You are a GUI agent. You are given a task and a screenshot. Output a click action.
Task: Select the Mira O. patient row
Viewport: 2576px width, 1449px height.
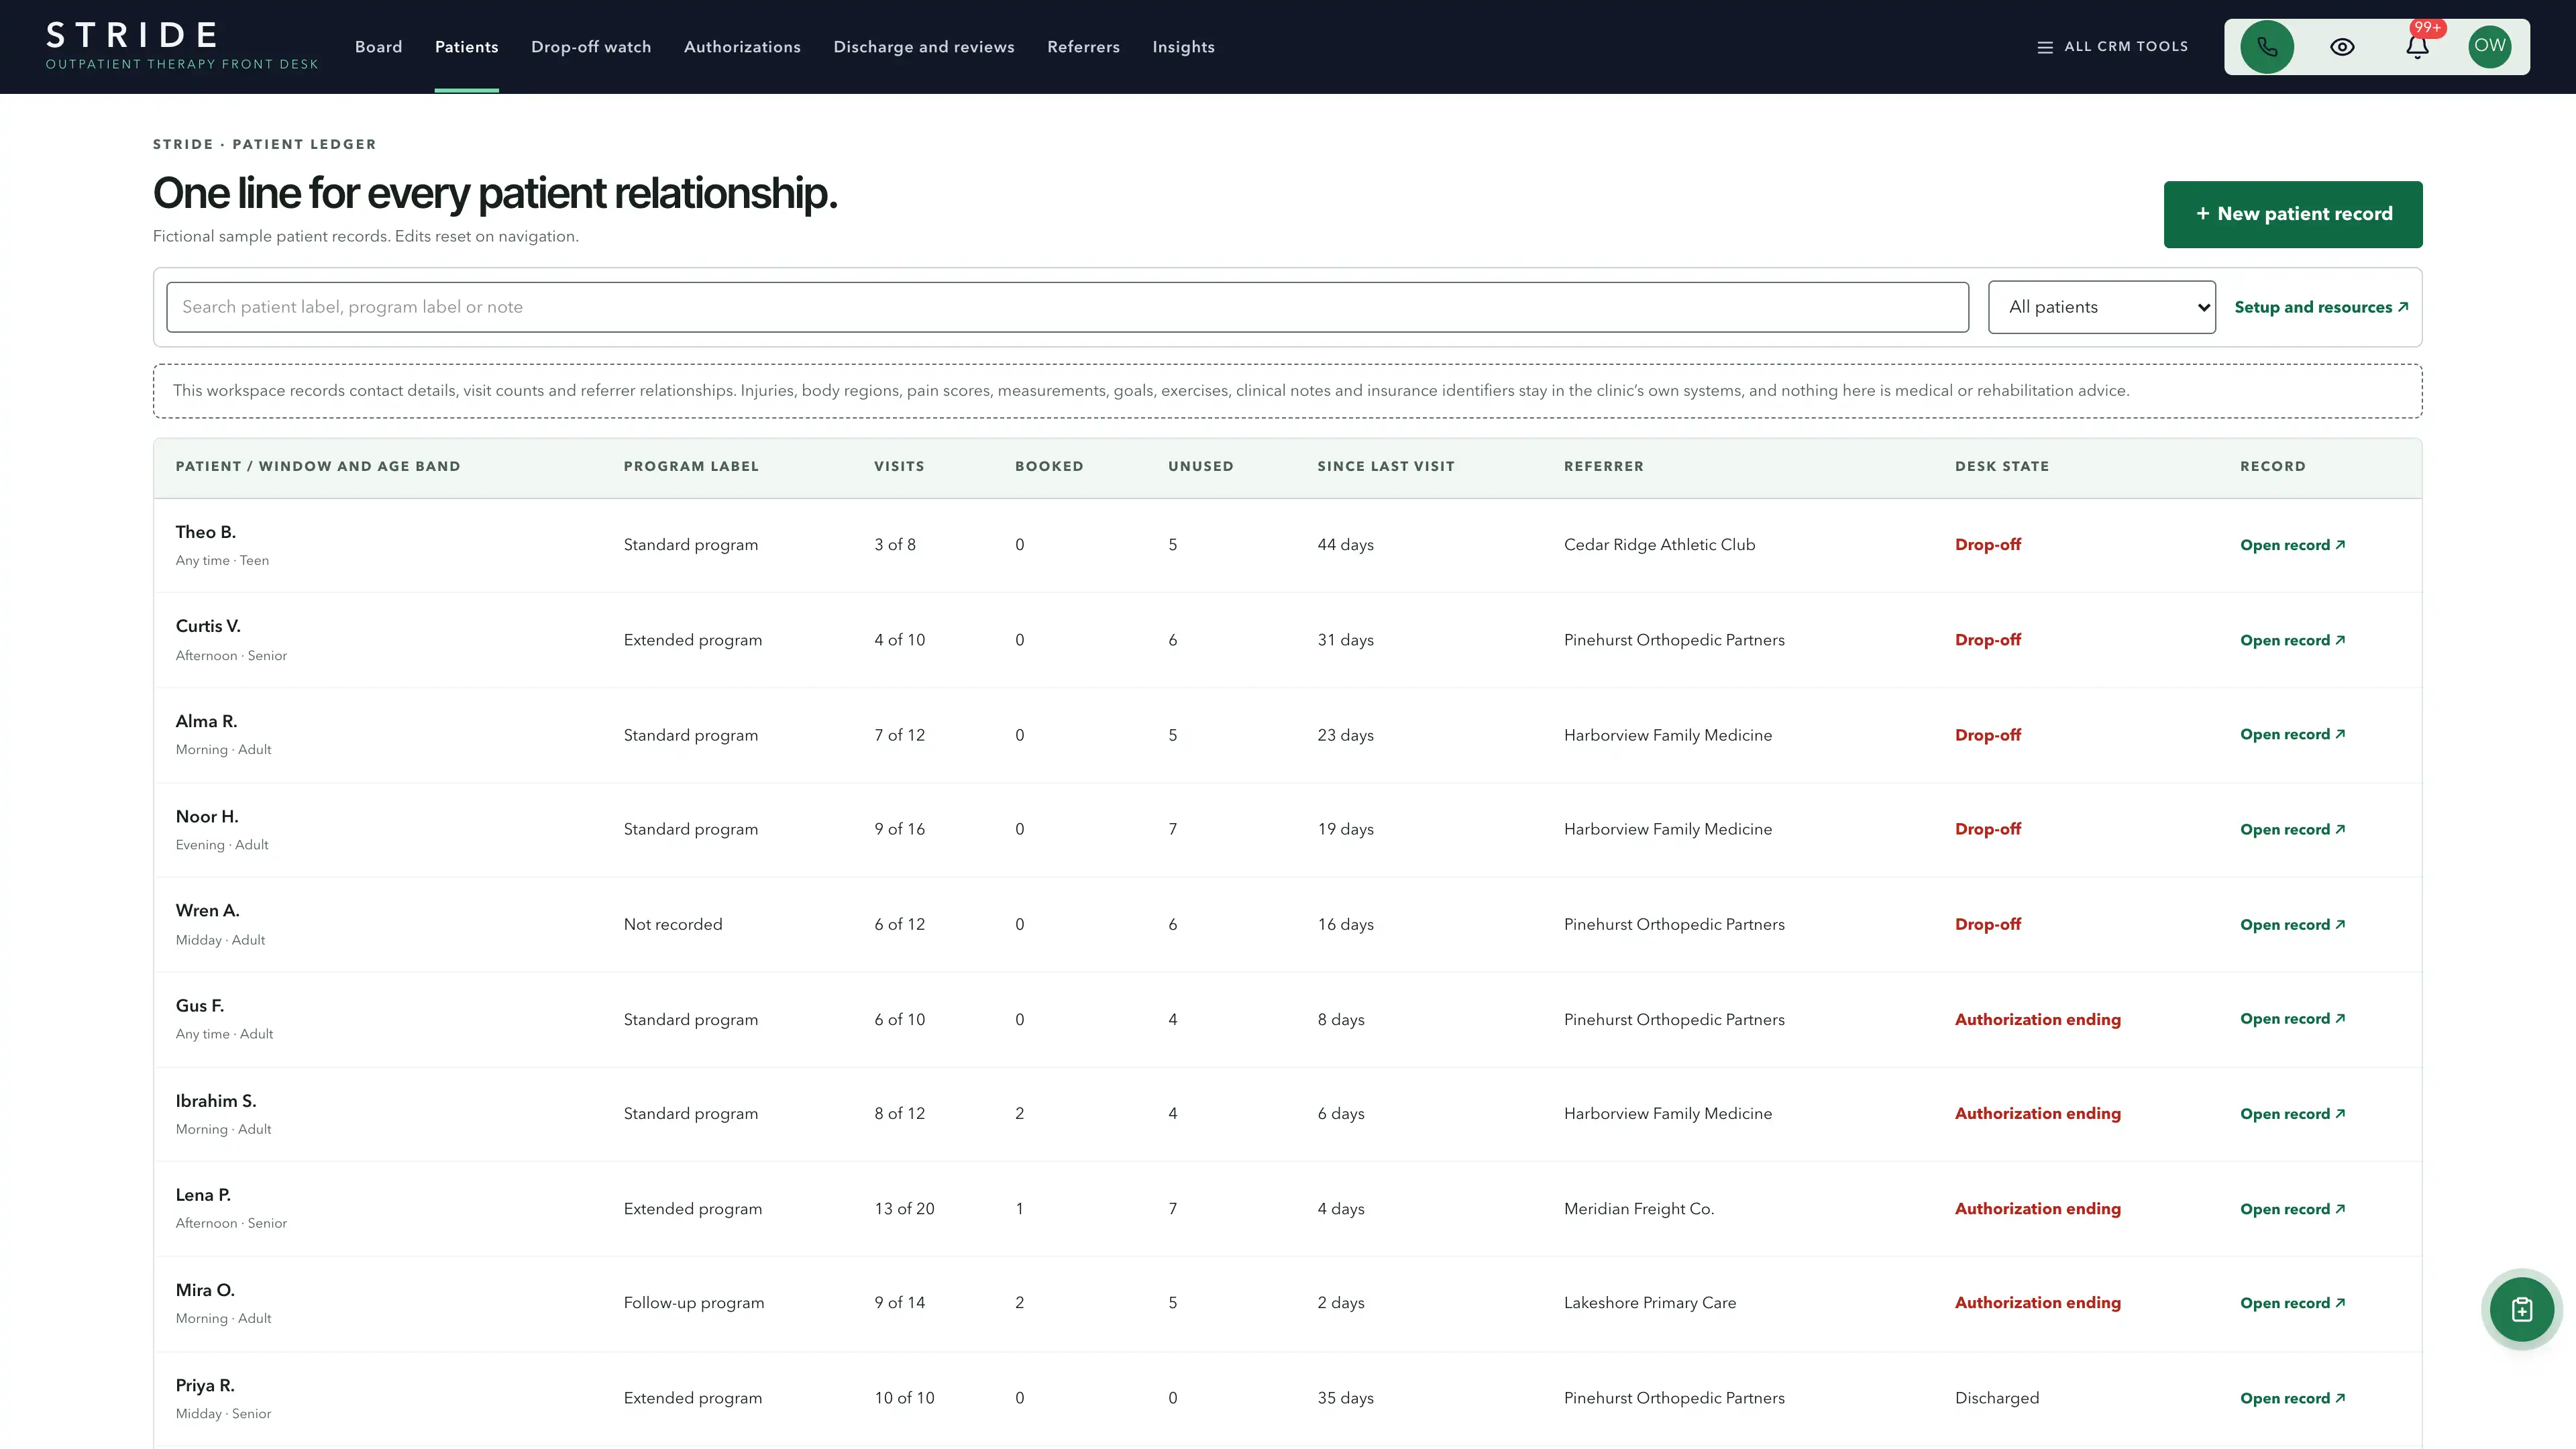click(1287, 1303)
